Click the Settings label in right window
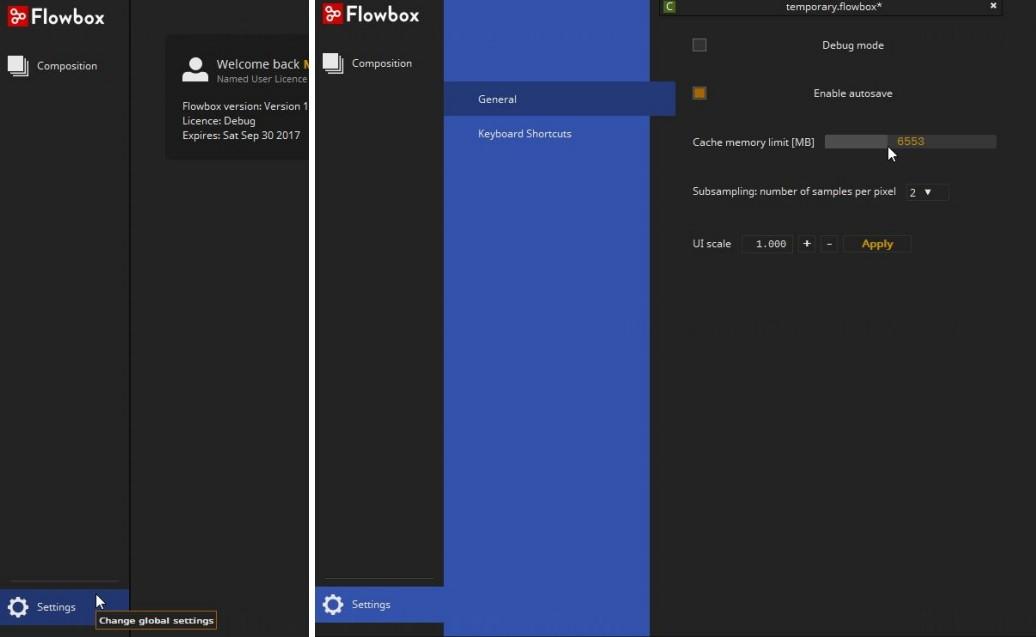1036x637 pixels. 371,604
